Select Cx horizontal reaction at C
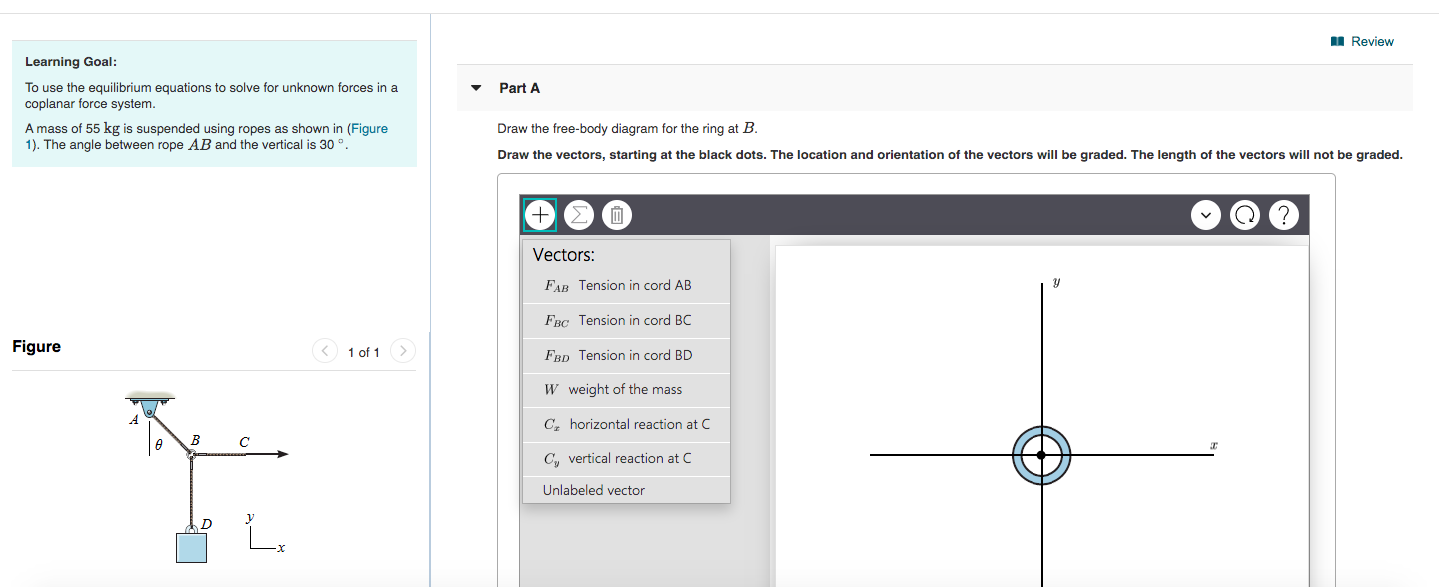Screen dimensions: 1439x587 click(626, 424)
